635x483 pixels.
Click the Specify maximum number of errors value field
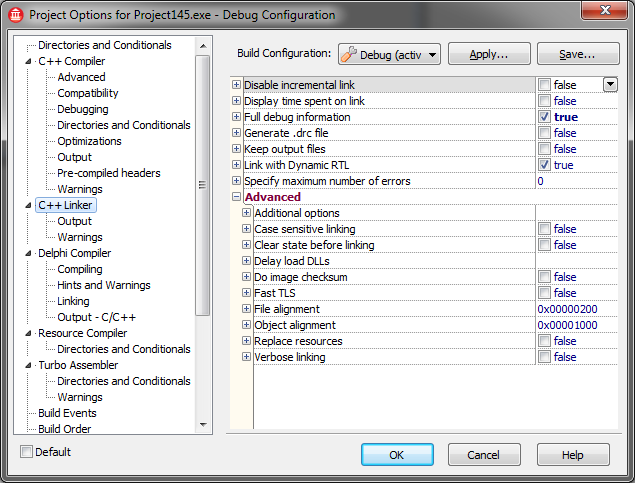[x=576, y=181]
